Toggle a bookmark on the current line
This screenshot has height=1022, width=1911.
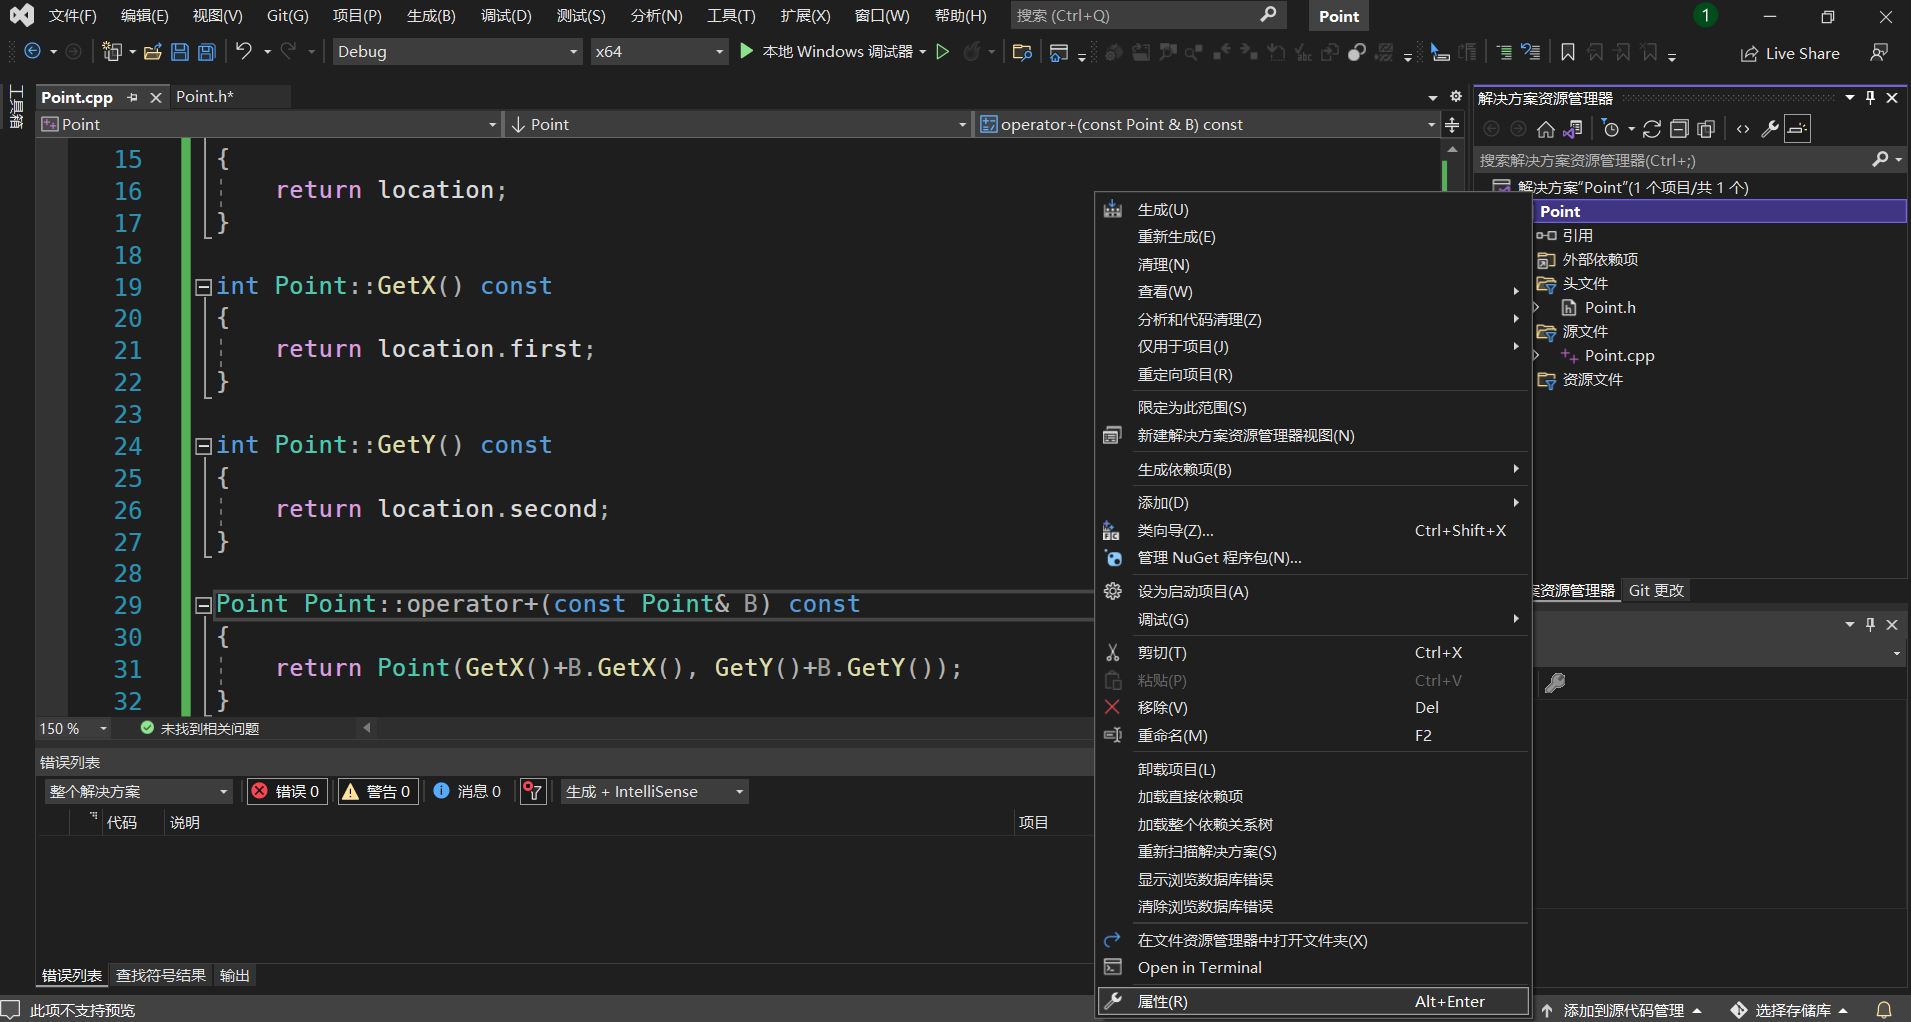tap(1567, 53)
